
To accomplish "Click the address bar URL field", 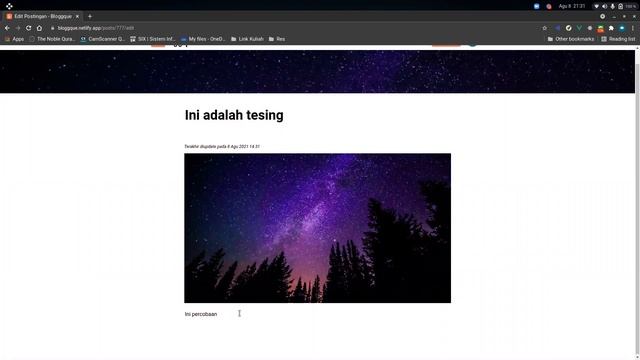I will tap(294, 28).
